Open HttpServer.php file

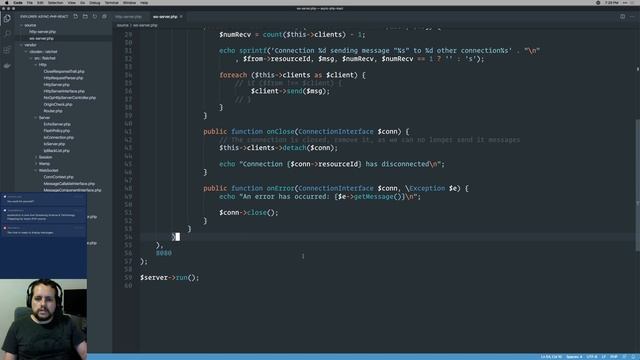tap(56, 84)
